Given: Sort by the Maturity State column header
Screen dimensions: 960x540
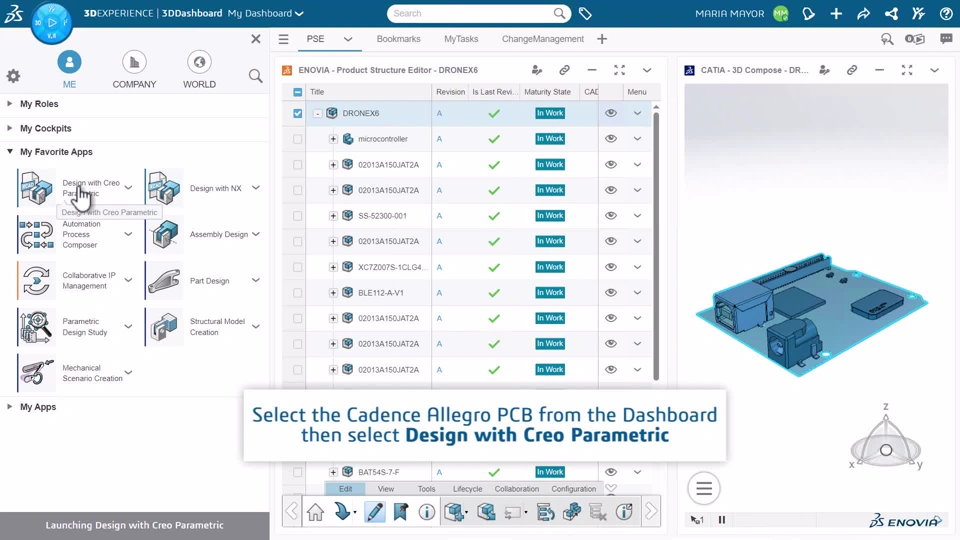Looking at the screenshot, I should [x=547, y=92].
